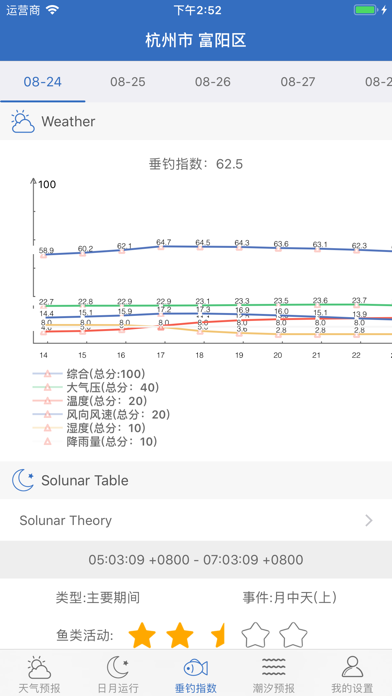This screenshot has width=392, height=696.
Task: Toggle the 大气压 legend series
Action: coord(96,388)
